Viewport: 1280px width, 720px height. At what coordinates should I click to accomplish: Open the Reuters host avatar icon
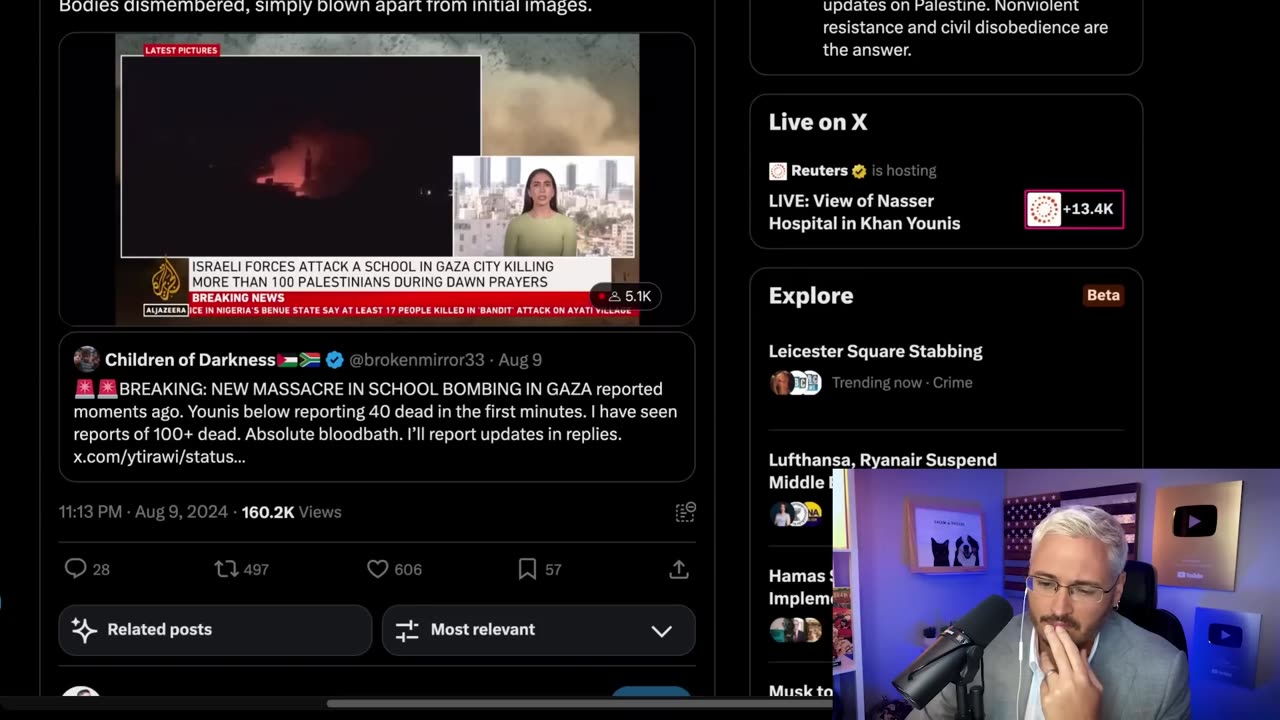[778, 171]
